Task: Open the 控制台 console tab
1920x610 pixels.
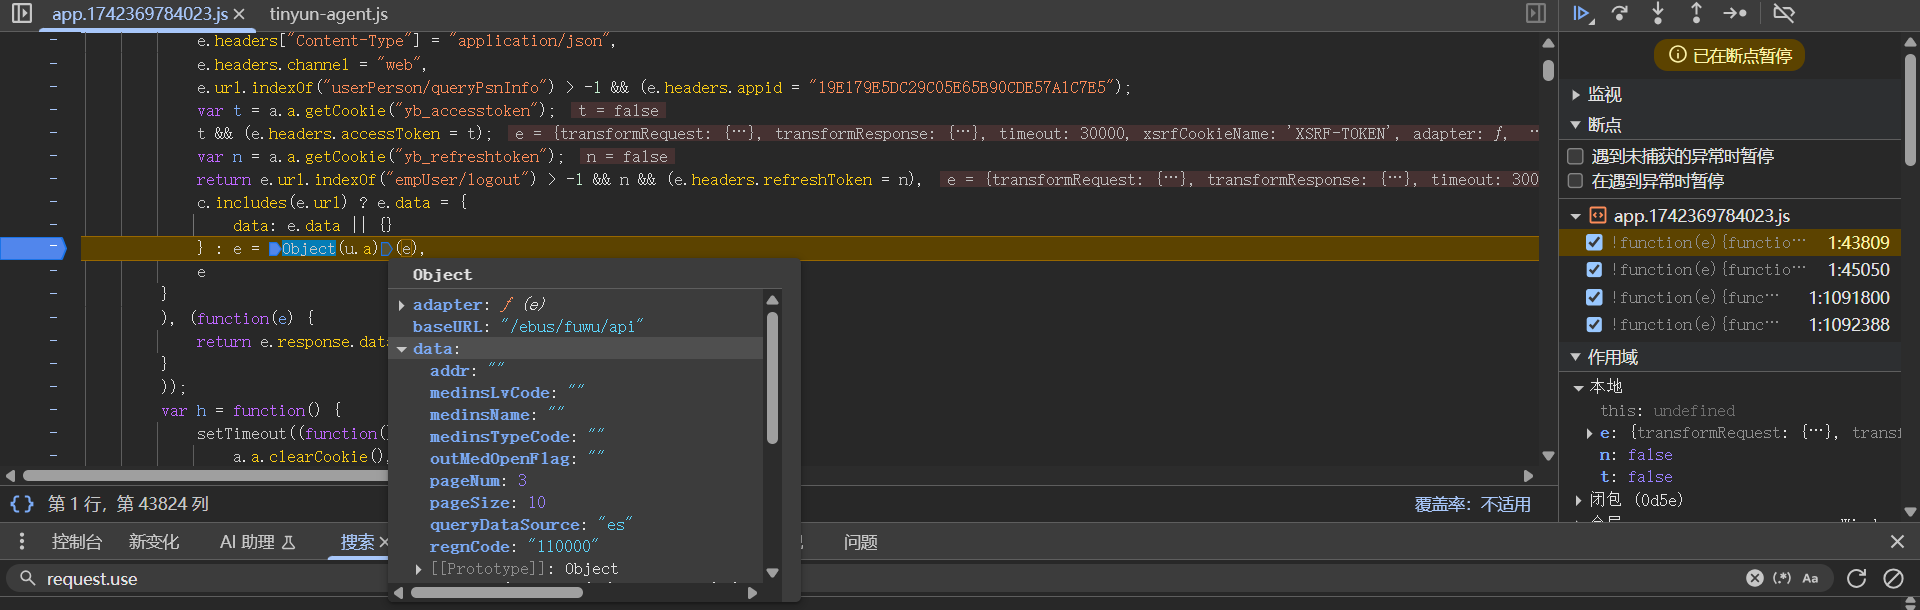Action: coord(77,542)
